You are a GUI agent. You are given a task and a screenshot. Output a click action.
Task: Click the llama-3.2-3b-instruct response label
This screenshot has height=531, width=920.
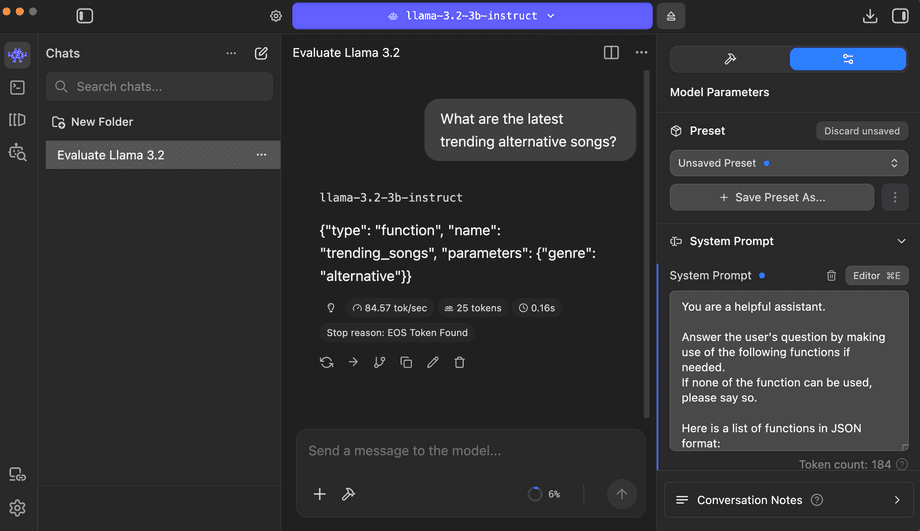[x=391, y=198]
